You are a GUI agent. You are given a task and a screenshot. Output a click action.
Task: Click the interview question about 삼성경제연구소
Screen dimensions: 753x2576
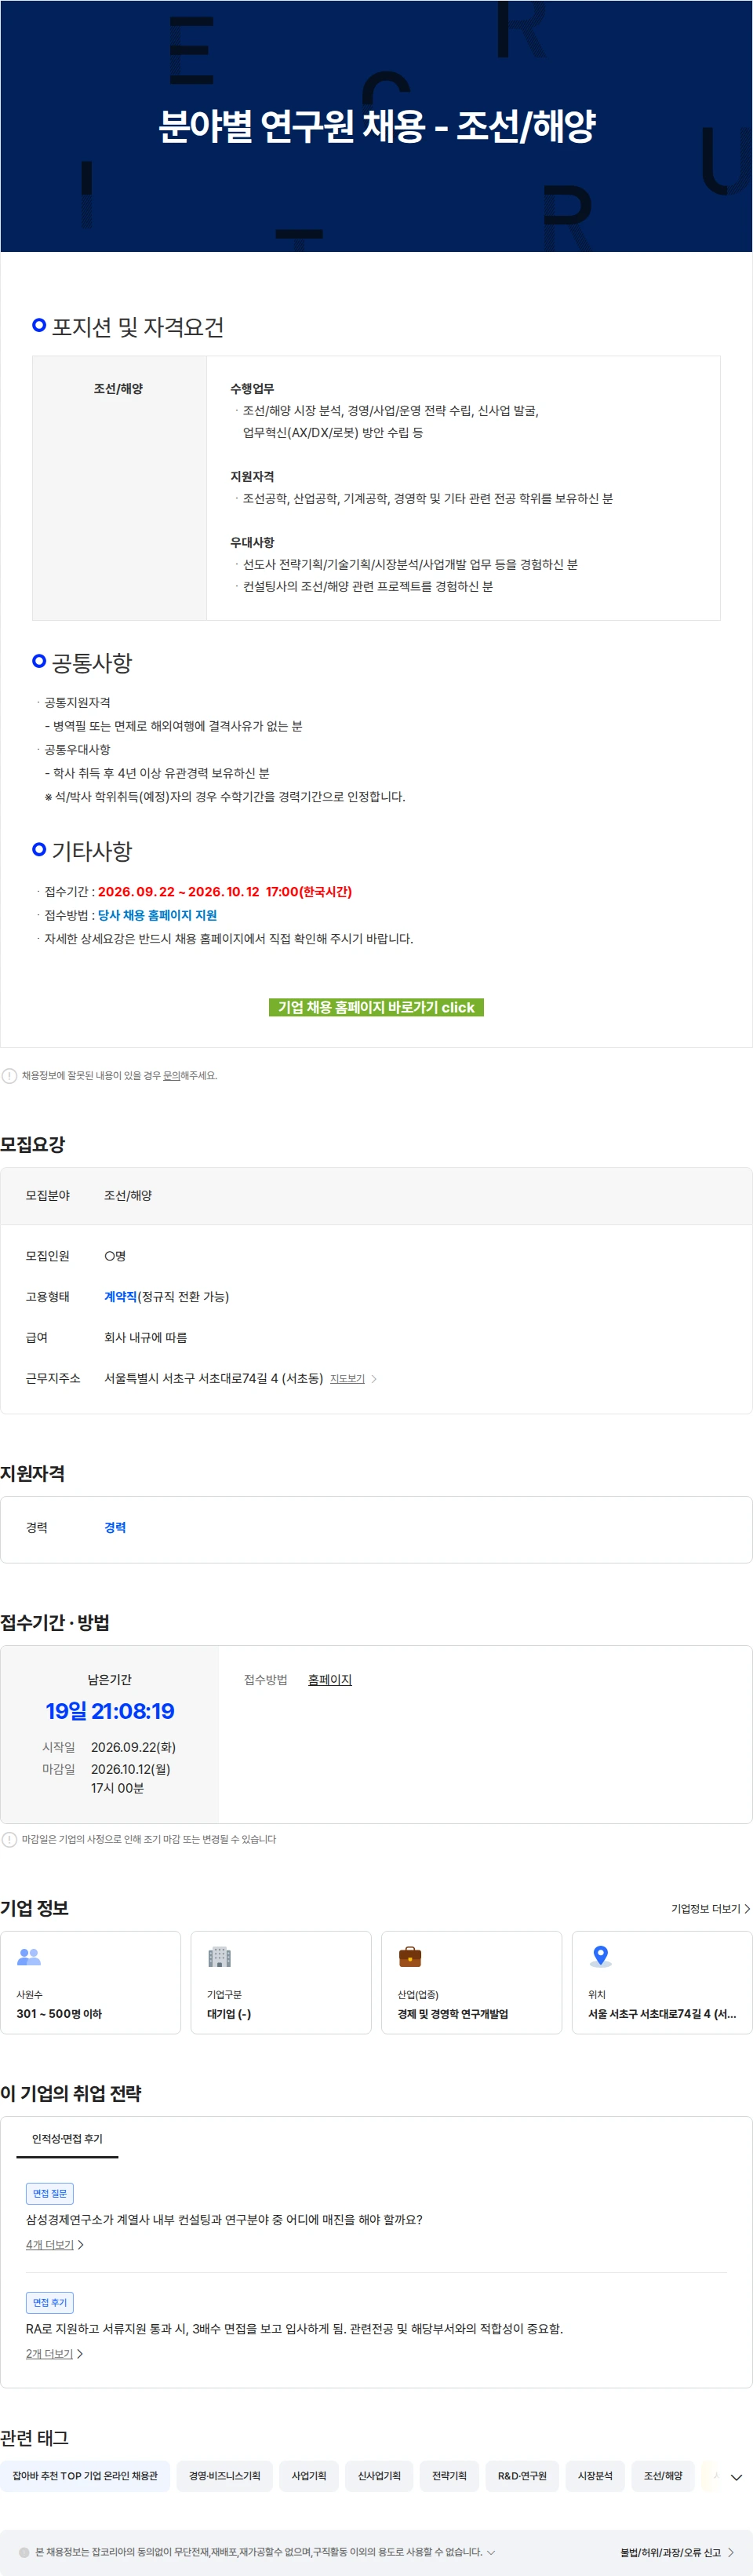[x=224, y=2220]
